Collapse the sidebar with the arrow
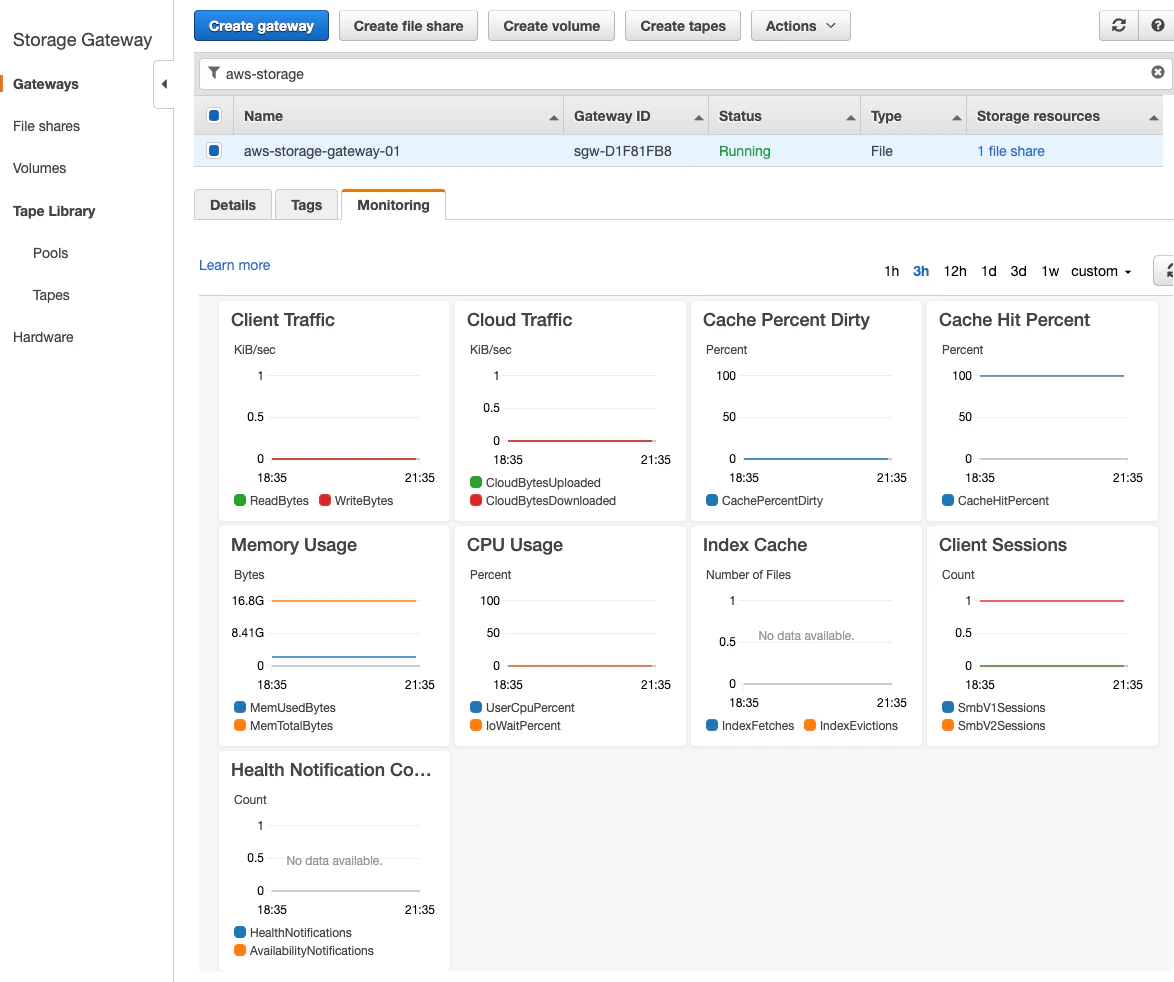The image size is (1174, 982). point(166,84)
